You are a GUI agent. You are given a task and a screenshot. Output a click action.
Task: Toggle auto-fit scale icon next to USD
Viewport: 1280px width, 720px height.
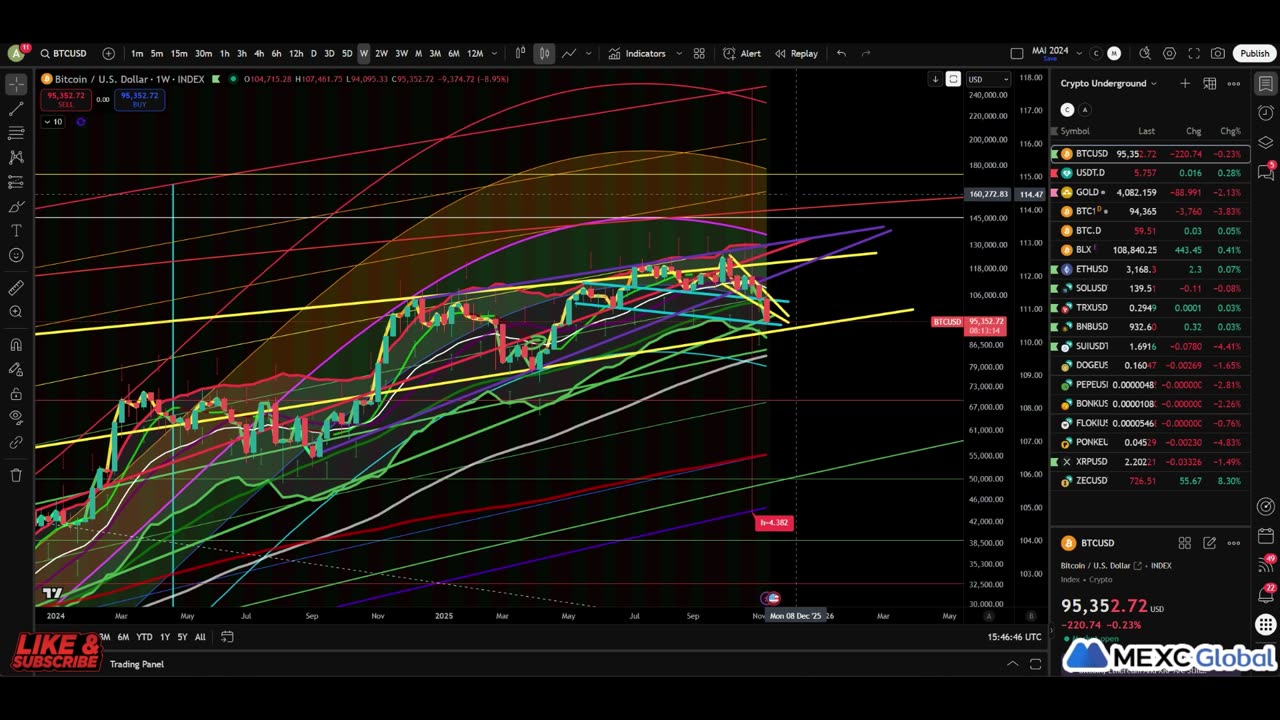tap(953, 79)
